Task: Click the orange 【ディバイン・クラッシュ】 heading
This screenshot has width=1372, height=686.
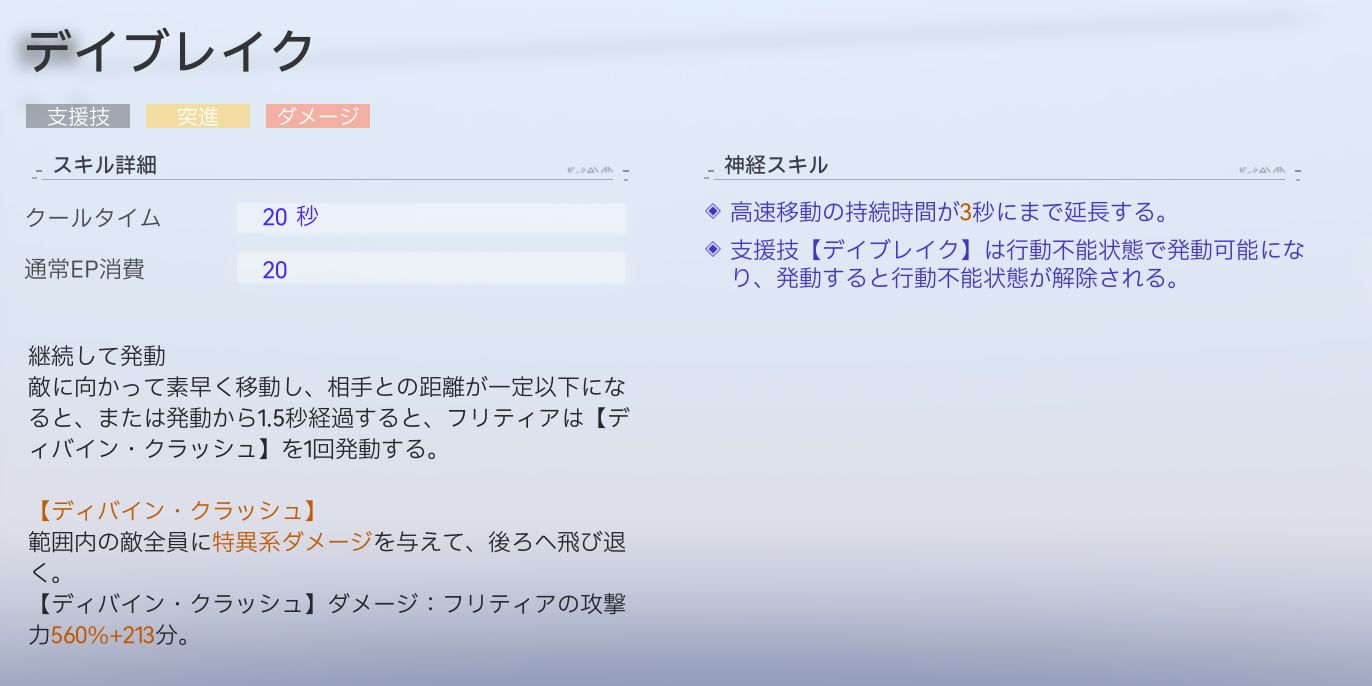Action: coord(174,510)
